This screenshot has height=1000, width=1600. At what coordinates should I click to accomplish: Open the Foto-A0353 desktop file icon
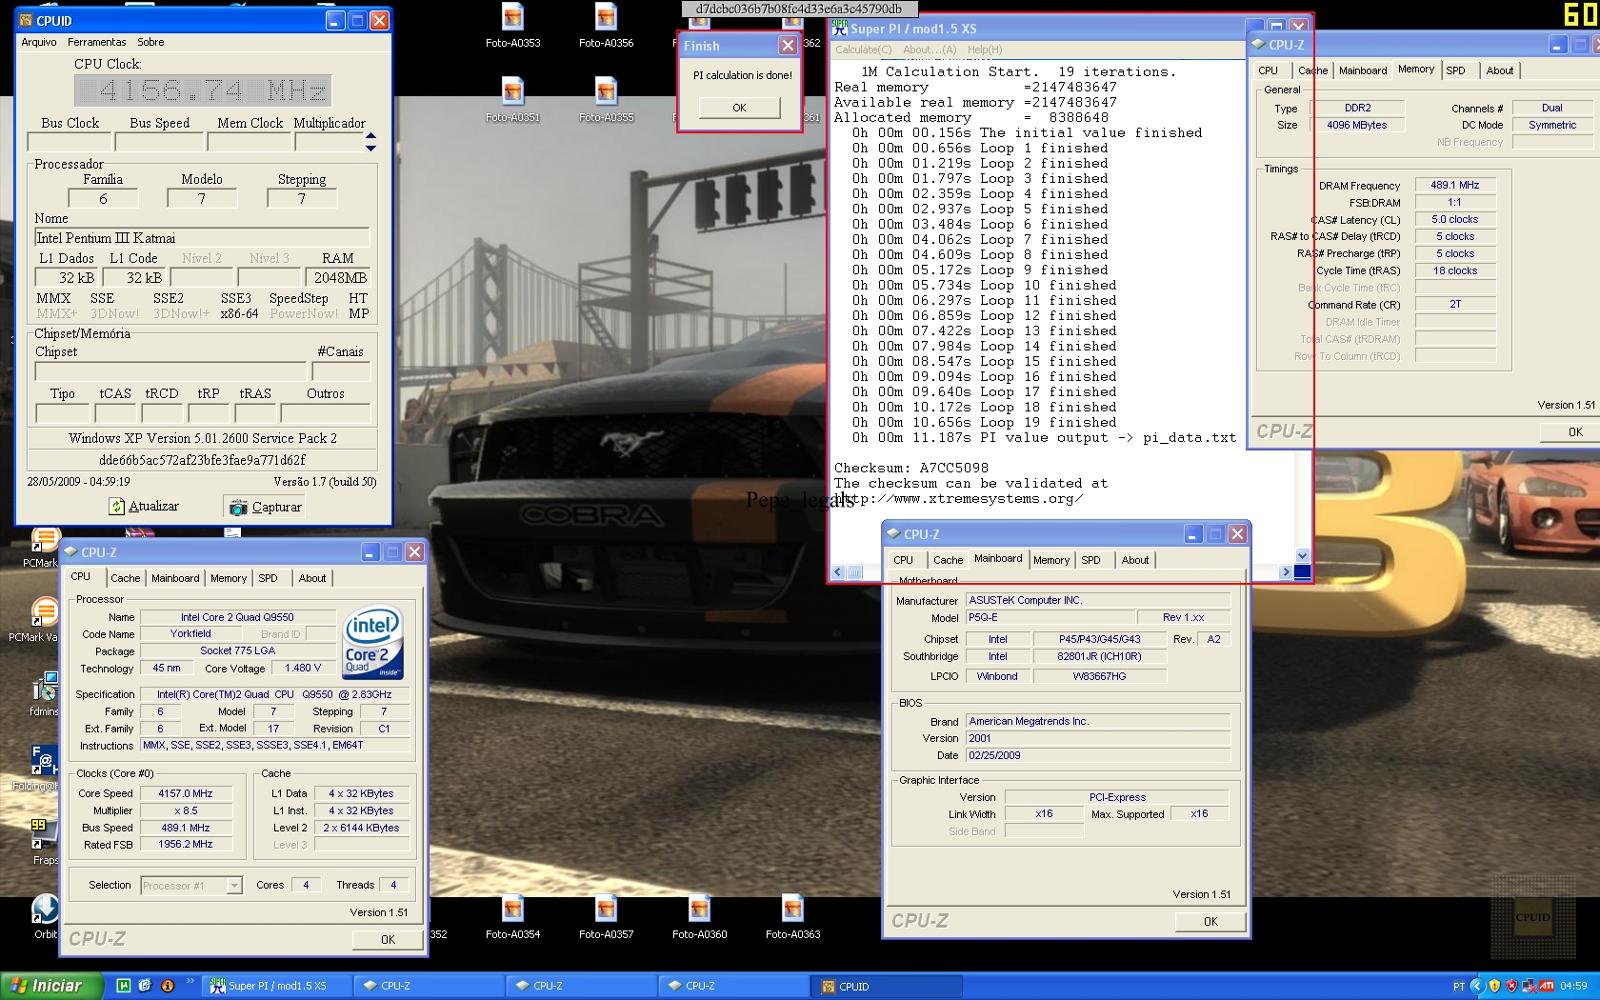click(512, 17)
